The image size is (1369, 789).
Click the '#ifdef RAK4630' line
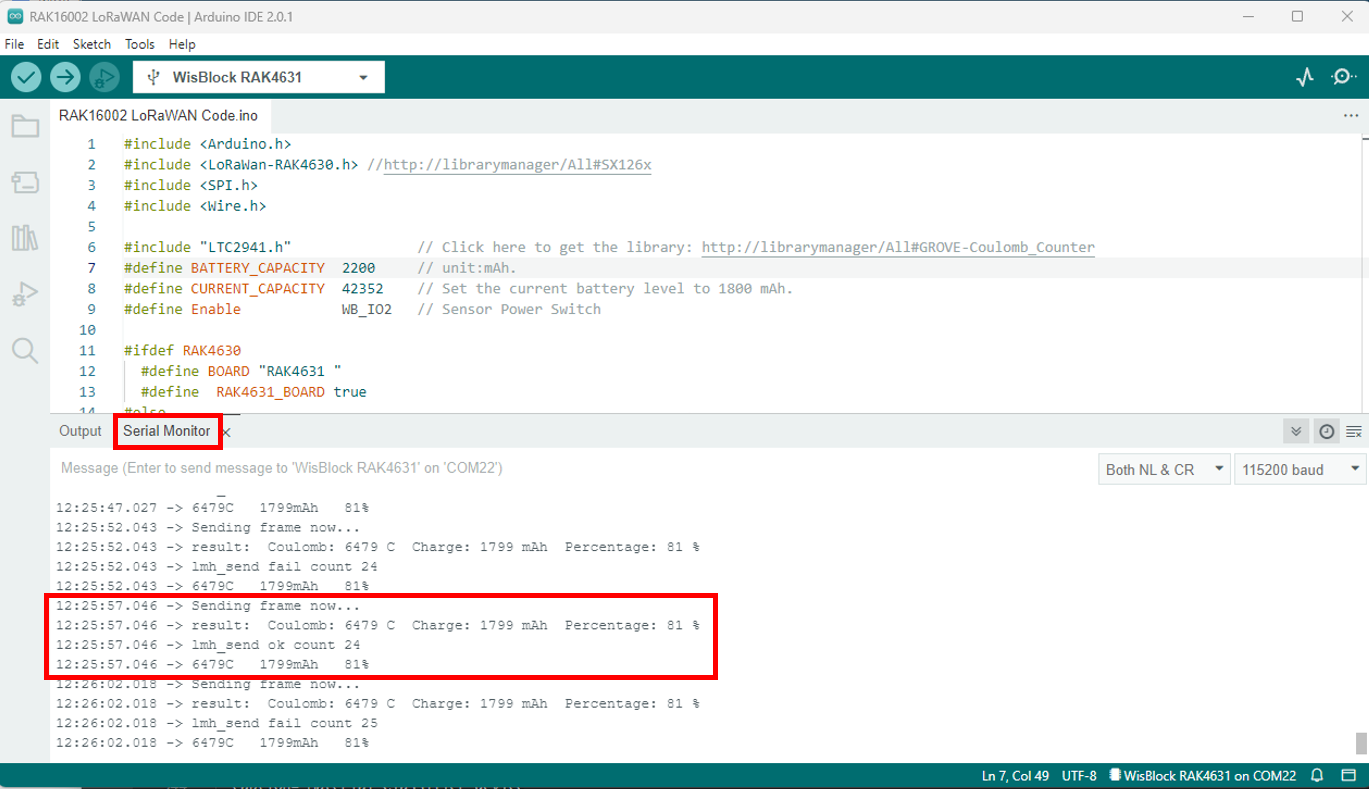tap(182, 351)
